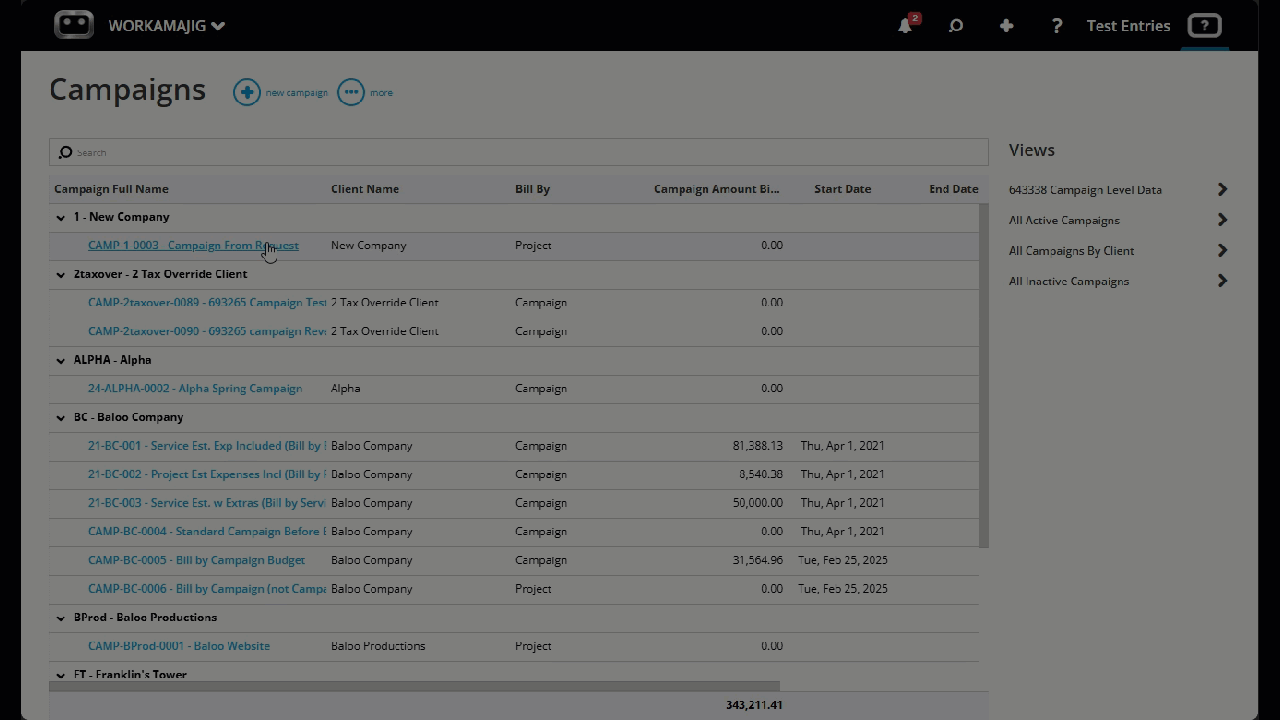This screenshot has width=1280, height=720.
Task: Focus the campaign Search field
Action: 518,152
